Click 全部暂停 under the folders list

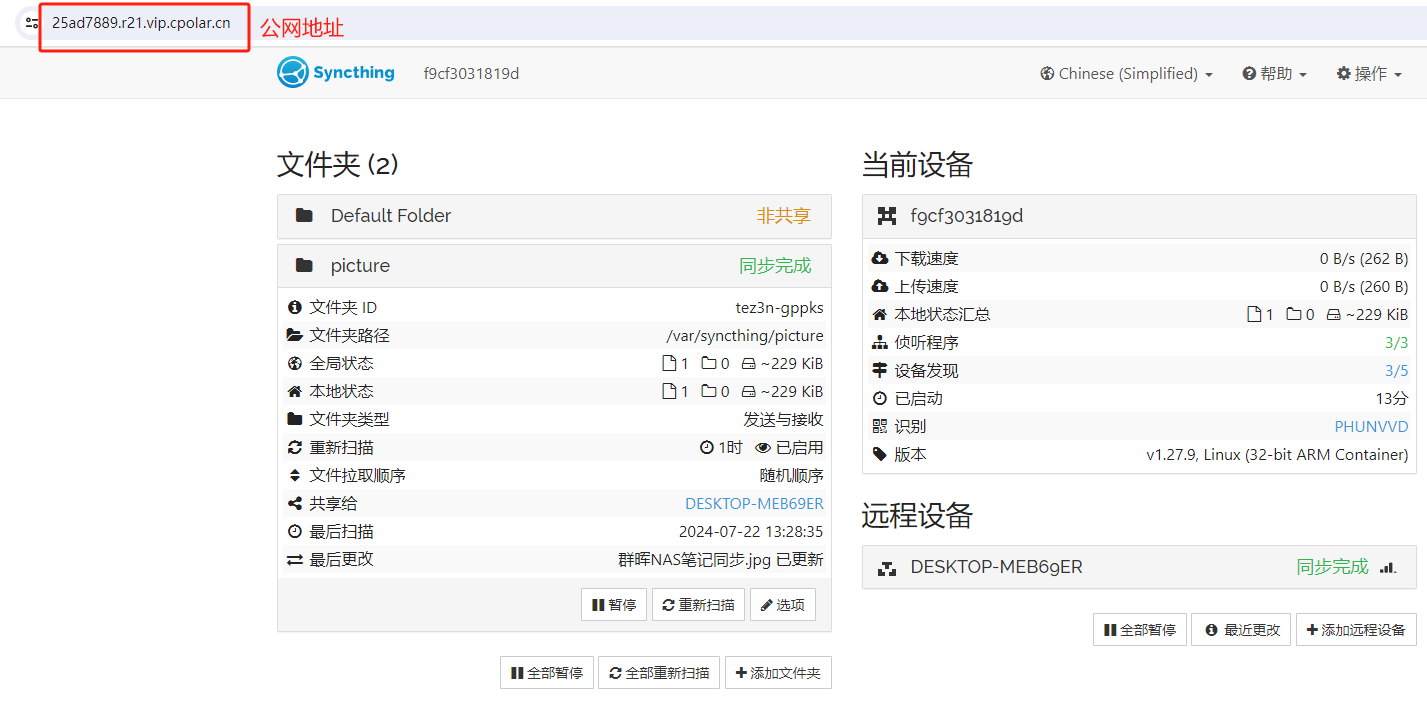coord(546,673)
